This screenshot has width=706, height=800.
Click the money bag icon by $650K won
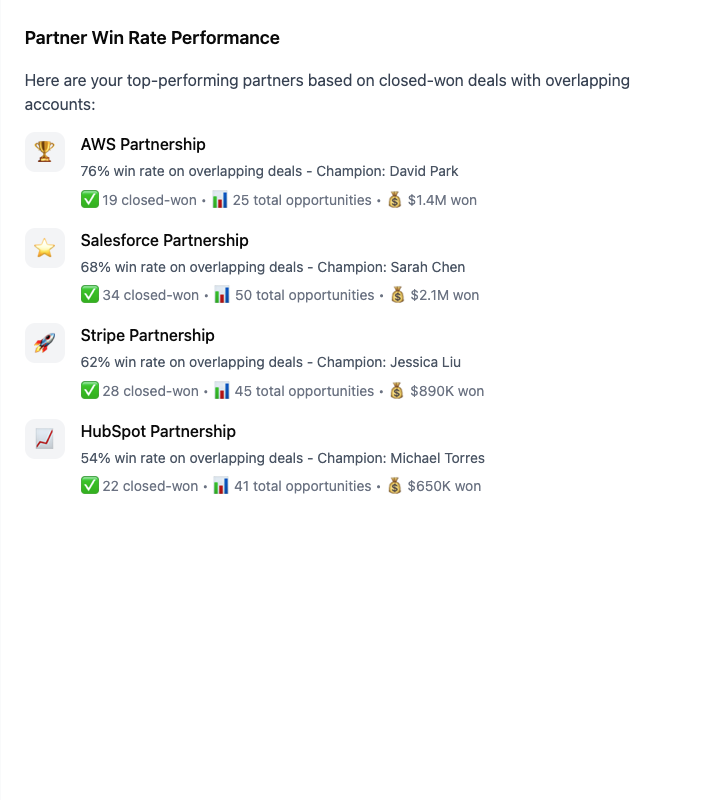[395, 486]
